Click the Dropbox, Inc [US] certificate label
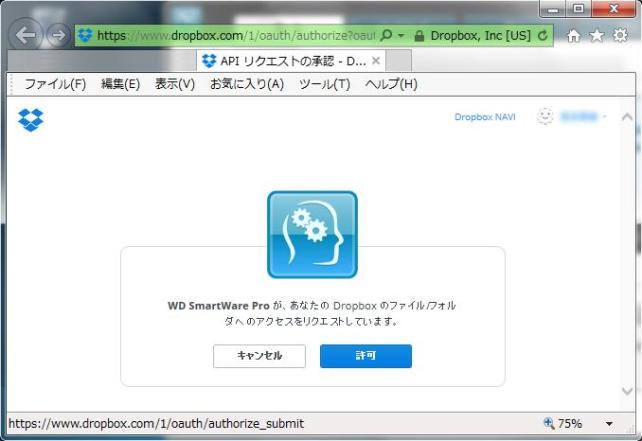Screen dimensions: 642x441 (481, 36)
